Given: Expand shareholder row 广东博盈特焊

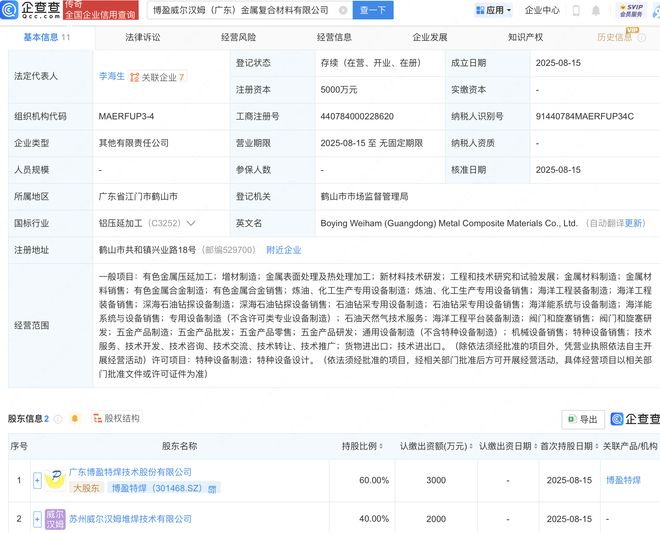Looking at the screenshot, I should pos(37,480).
